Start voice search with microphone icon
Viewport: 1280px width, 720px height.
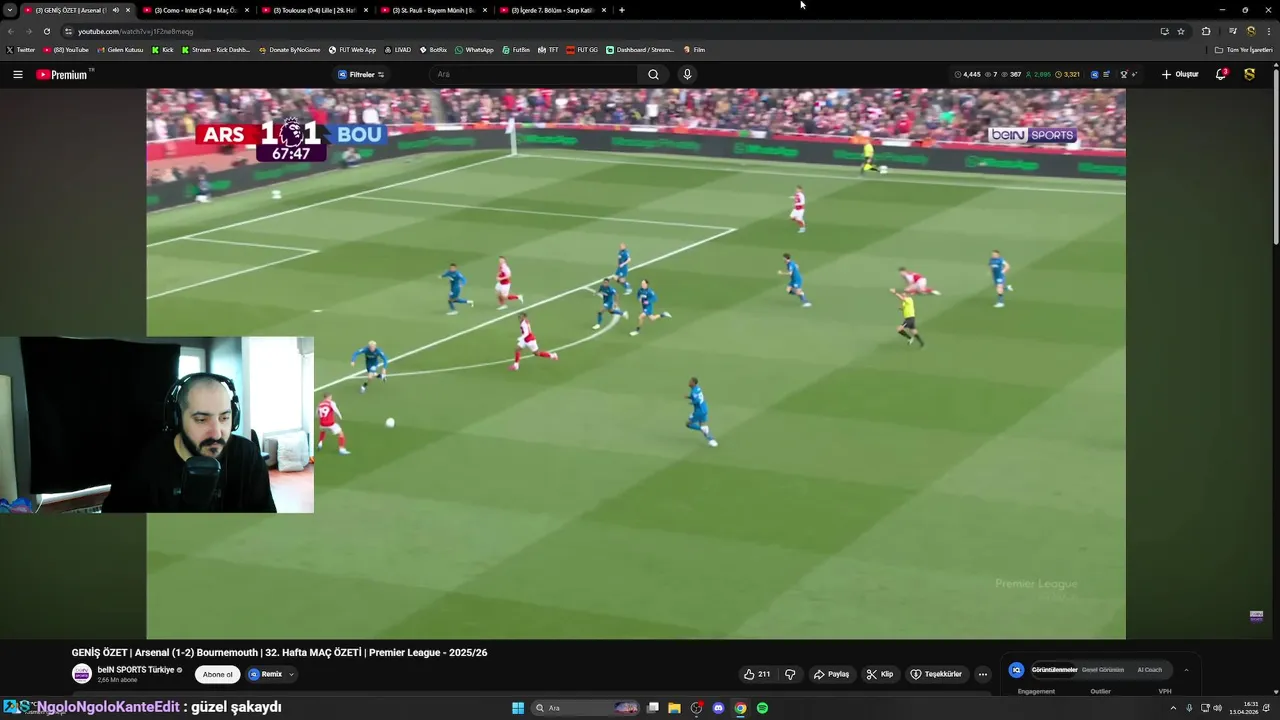(687, 74)
